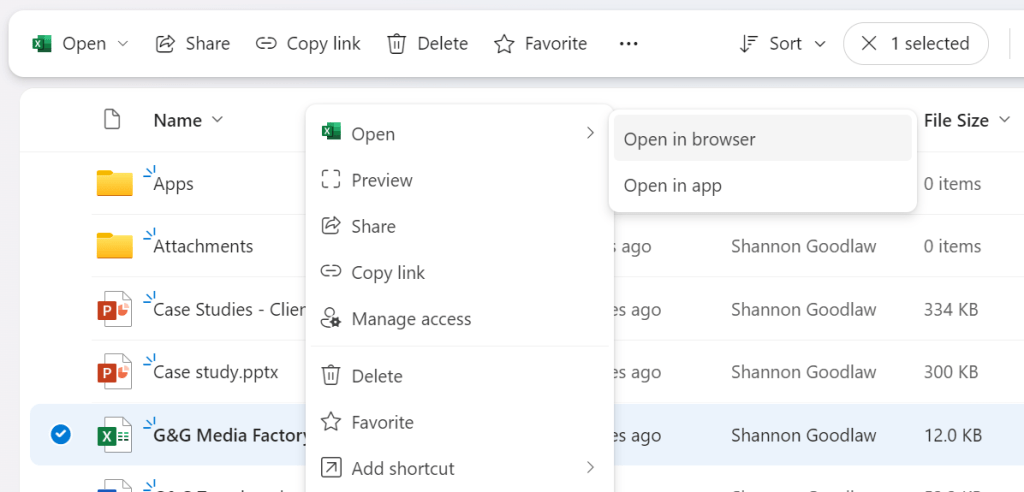Click Shannon Goodlaw in the G&G Media Factory row

coord(803,435)
